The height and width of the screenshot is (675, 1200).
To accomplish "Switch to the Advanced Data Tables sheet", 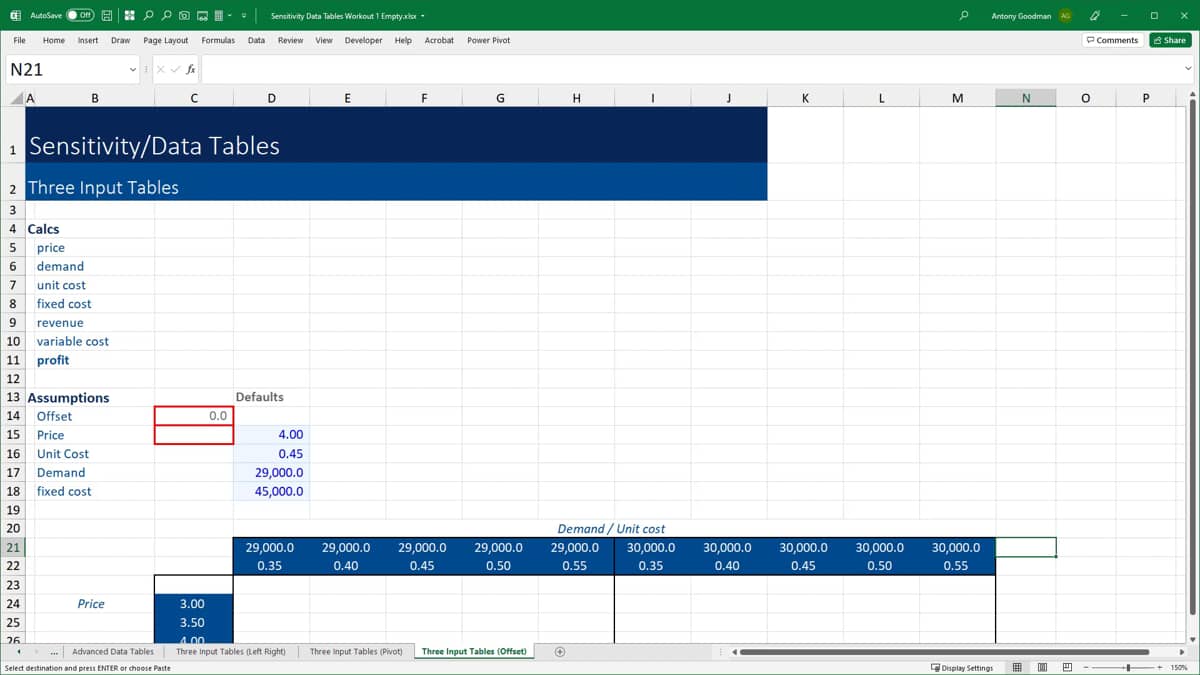I will [x=113, y=652].
